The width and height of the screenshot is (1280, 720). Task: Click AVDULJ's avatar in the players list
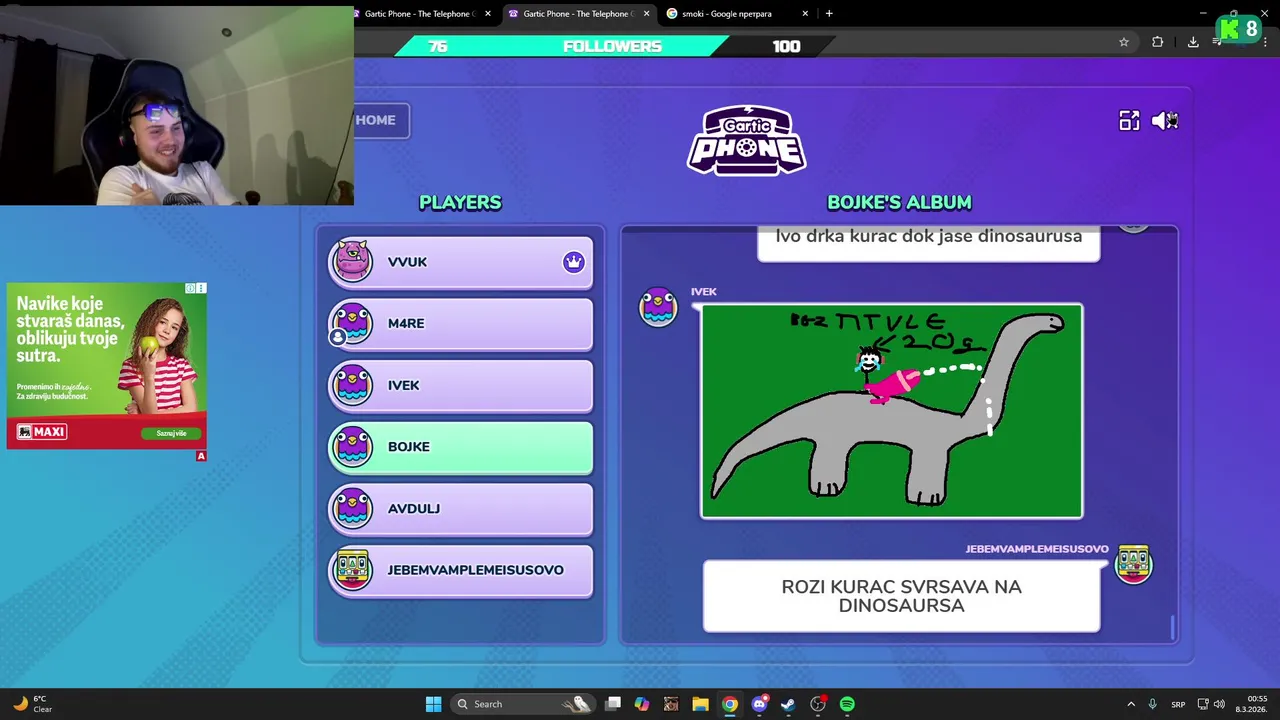[x=352, y=508]
